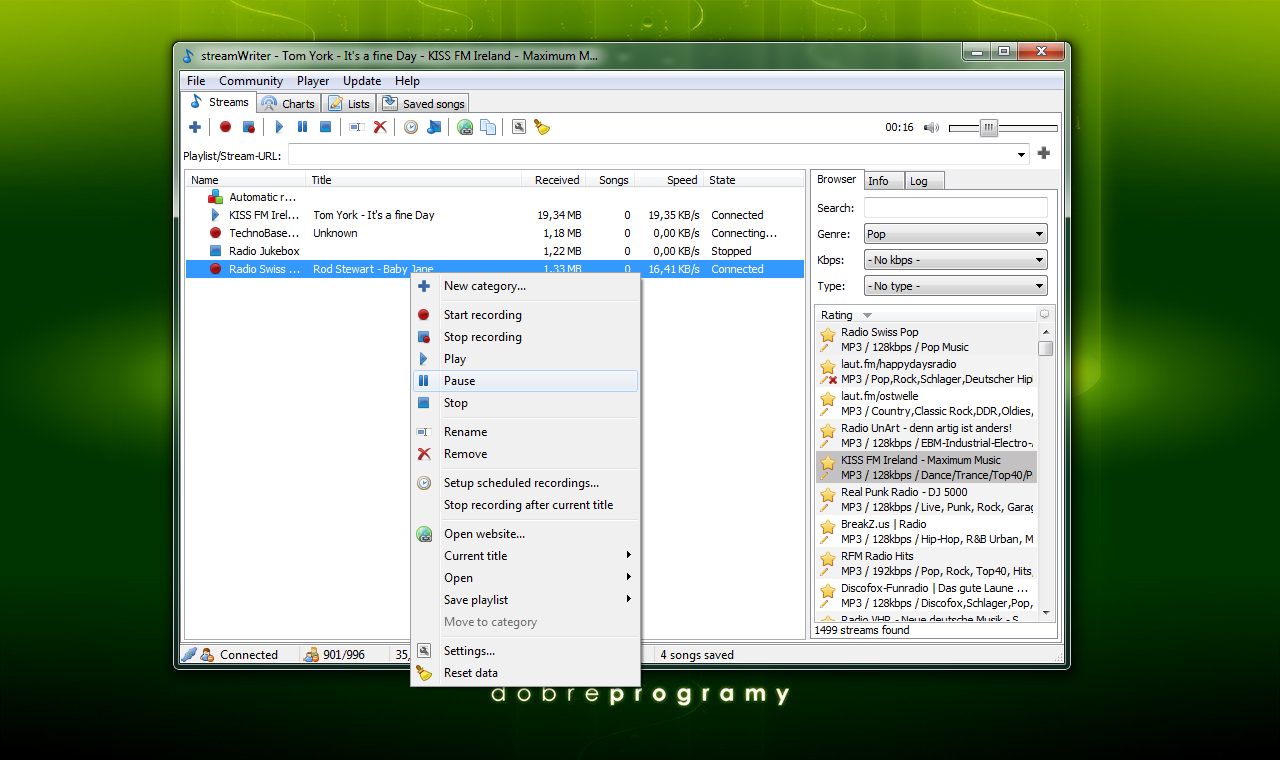Choose Reset data in context menu
1280x760 pixels.
[x=525, y=673]
